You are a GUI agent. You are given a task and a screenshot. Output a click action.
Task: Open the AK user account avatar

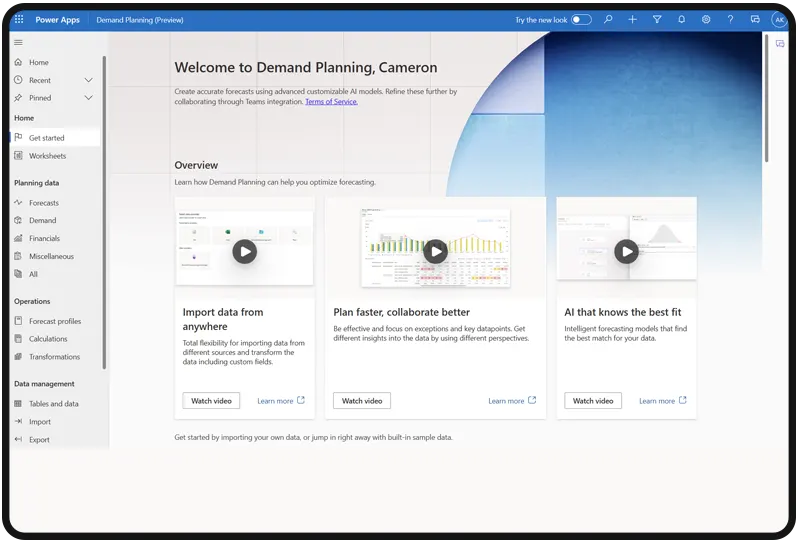[779, 19]
